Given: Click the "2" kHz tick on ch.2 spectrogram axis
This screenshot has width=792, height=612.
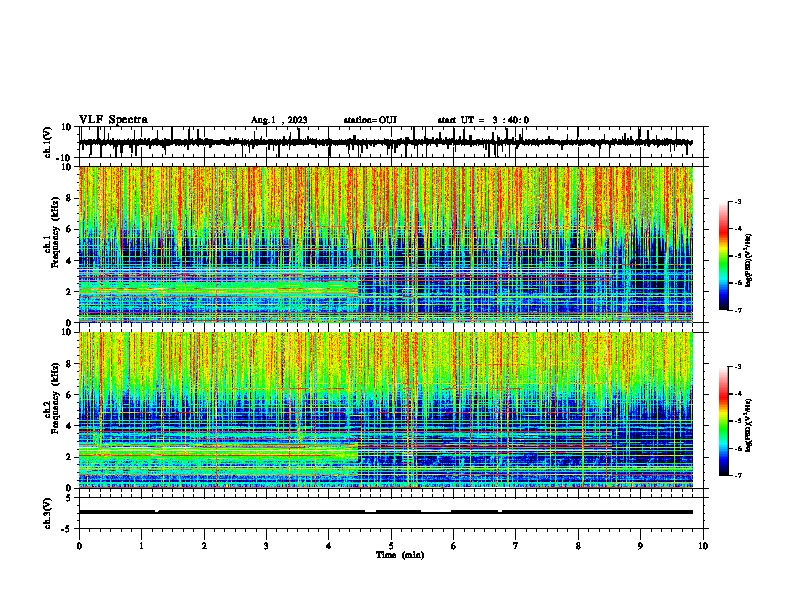Looking at the screenshot, I should (69, 457).
